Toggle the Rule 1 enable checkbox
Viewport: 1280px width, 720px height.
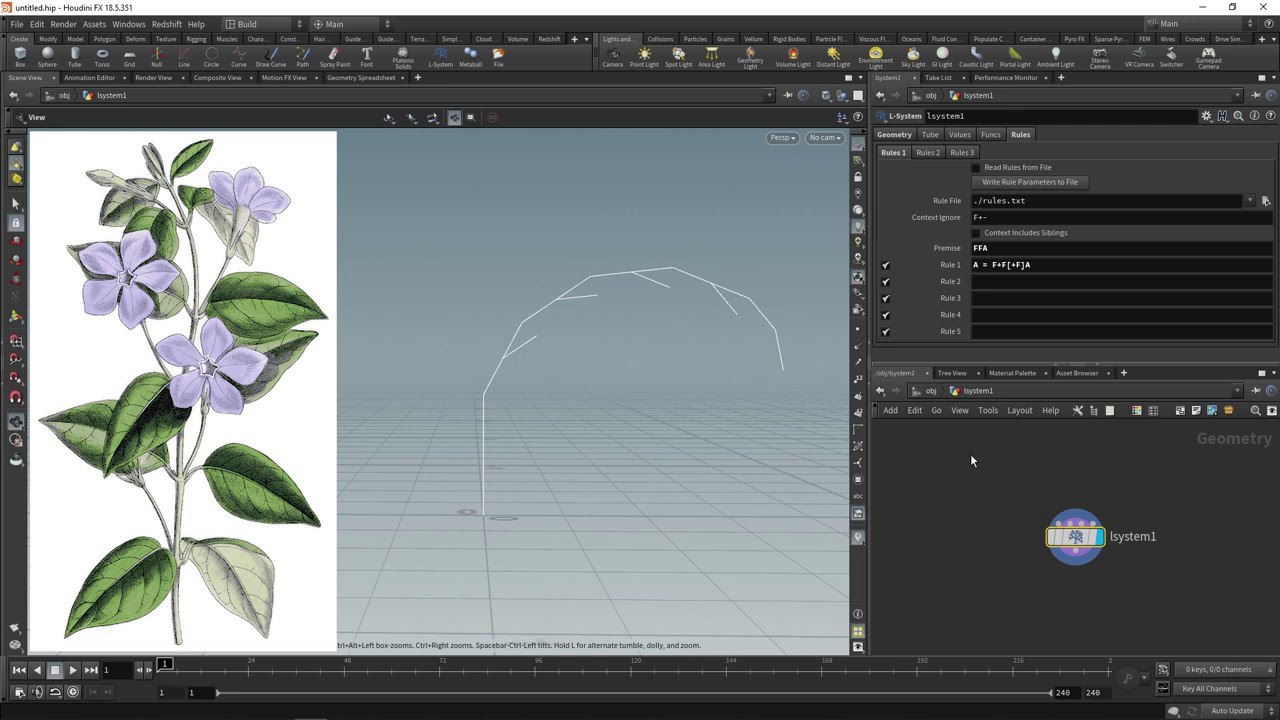[885, 265]
